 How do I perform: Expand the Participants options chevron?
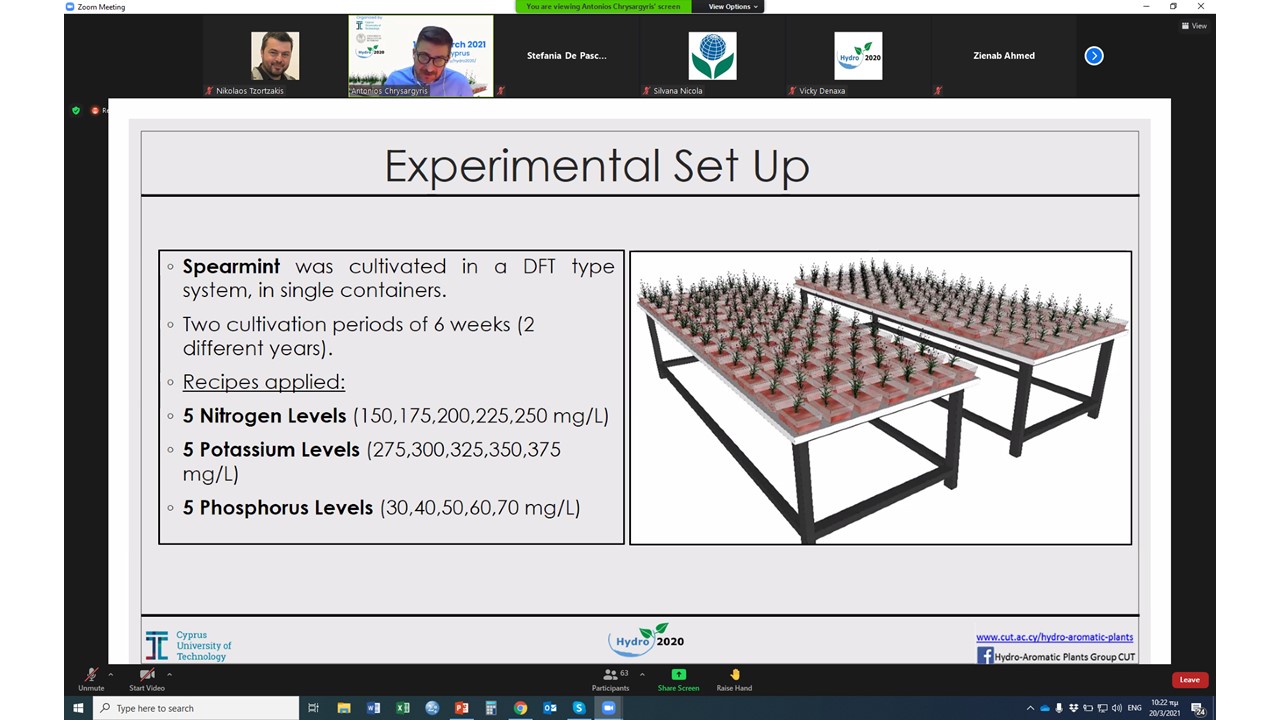click(x=642, y=674)
